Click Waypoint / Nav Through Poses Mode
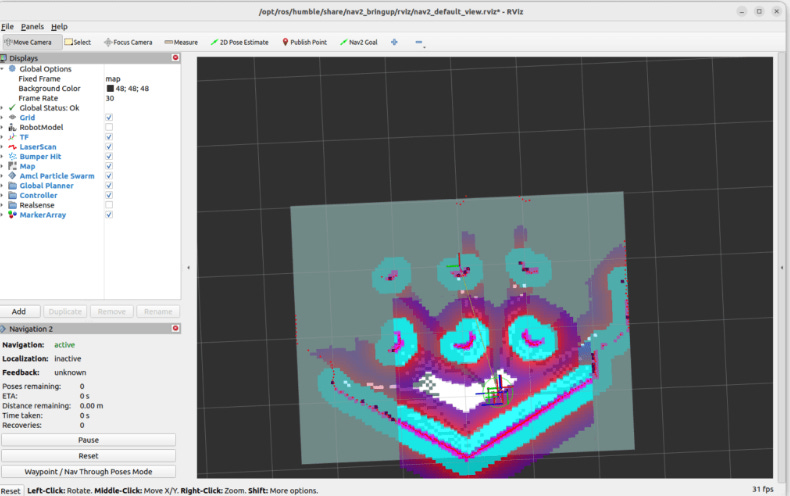Viewport: 790px width, 496px height. pos(88,472)
